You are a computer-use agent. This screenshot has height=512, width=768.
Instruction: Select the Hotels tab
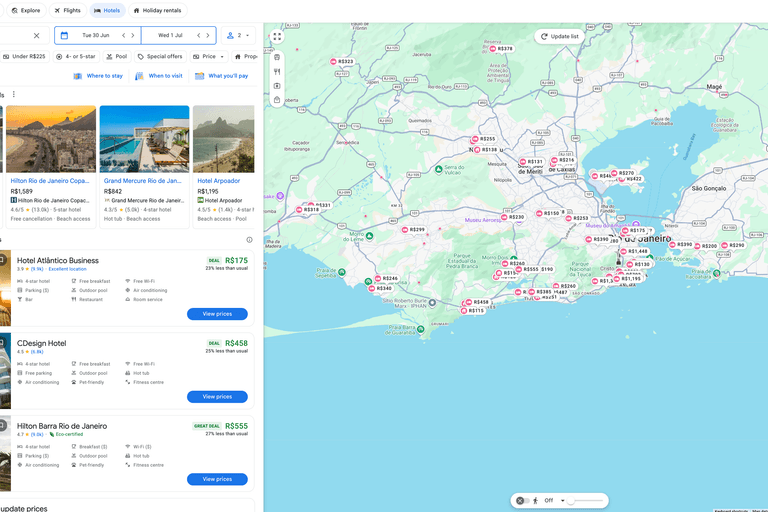tap(107, 10)
